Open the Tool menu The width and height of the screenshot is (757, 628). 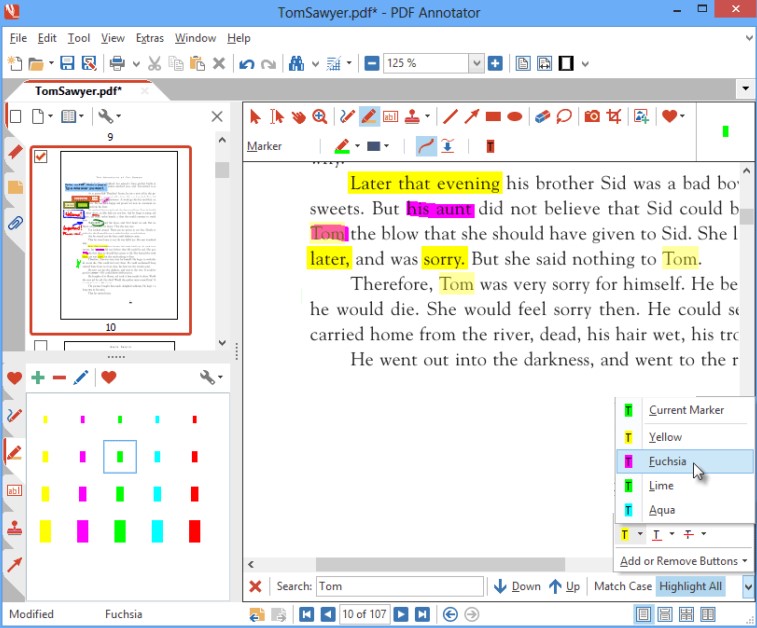(x=79, y=38)
